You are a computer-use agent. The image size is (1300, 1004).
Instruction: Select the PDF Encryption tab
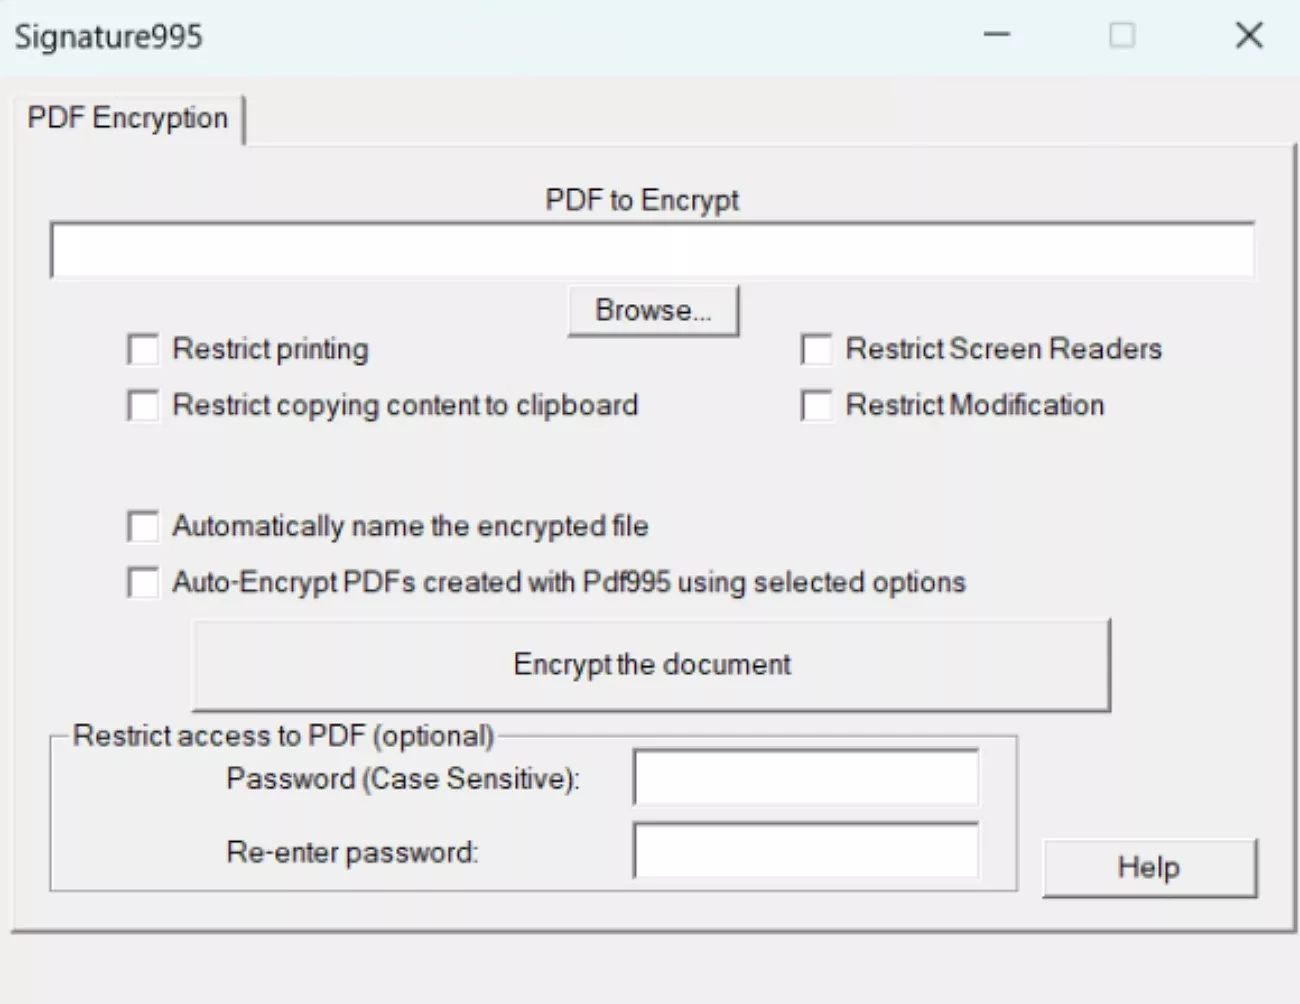click(x=127, y=118)
